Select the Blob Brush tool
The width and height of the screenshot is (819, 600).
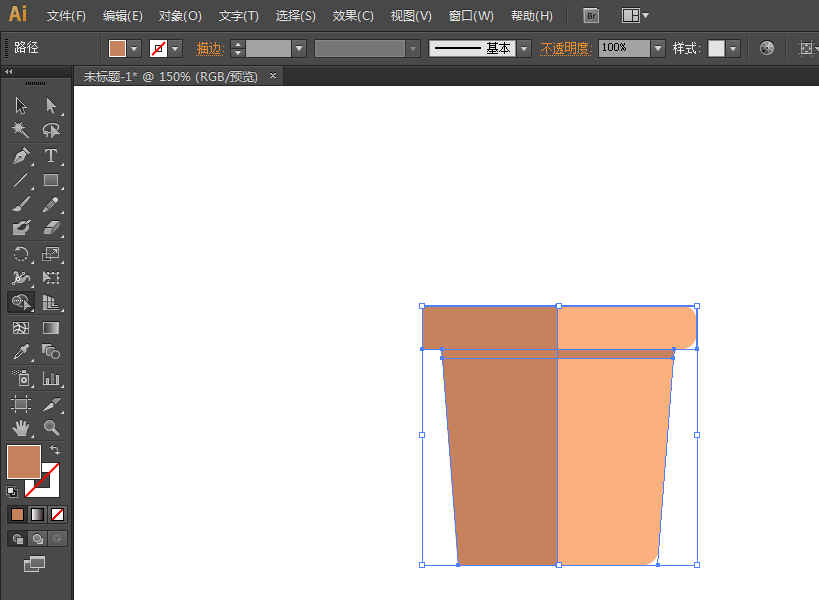point(21,228)
